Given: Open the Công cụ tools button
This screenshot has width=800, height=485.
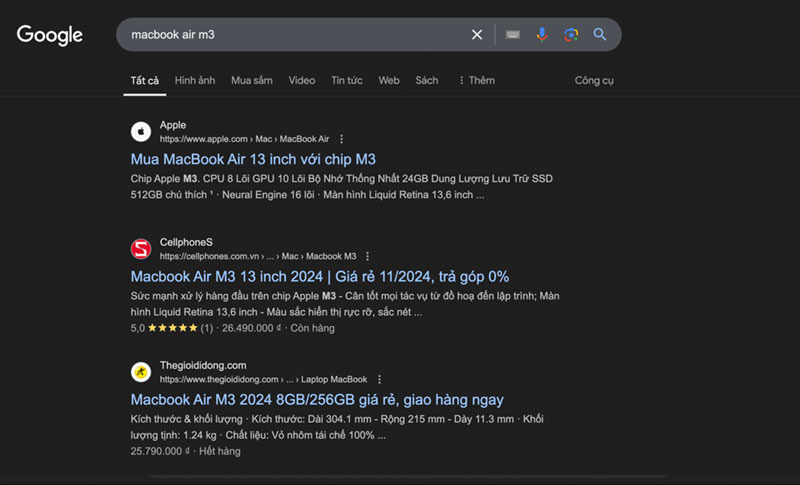Looking at the screenshot, I should pos(594,80).
